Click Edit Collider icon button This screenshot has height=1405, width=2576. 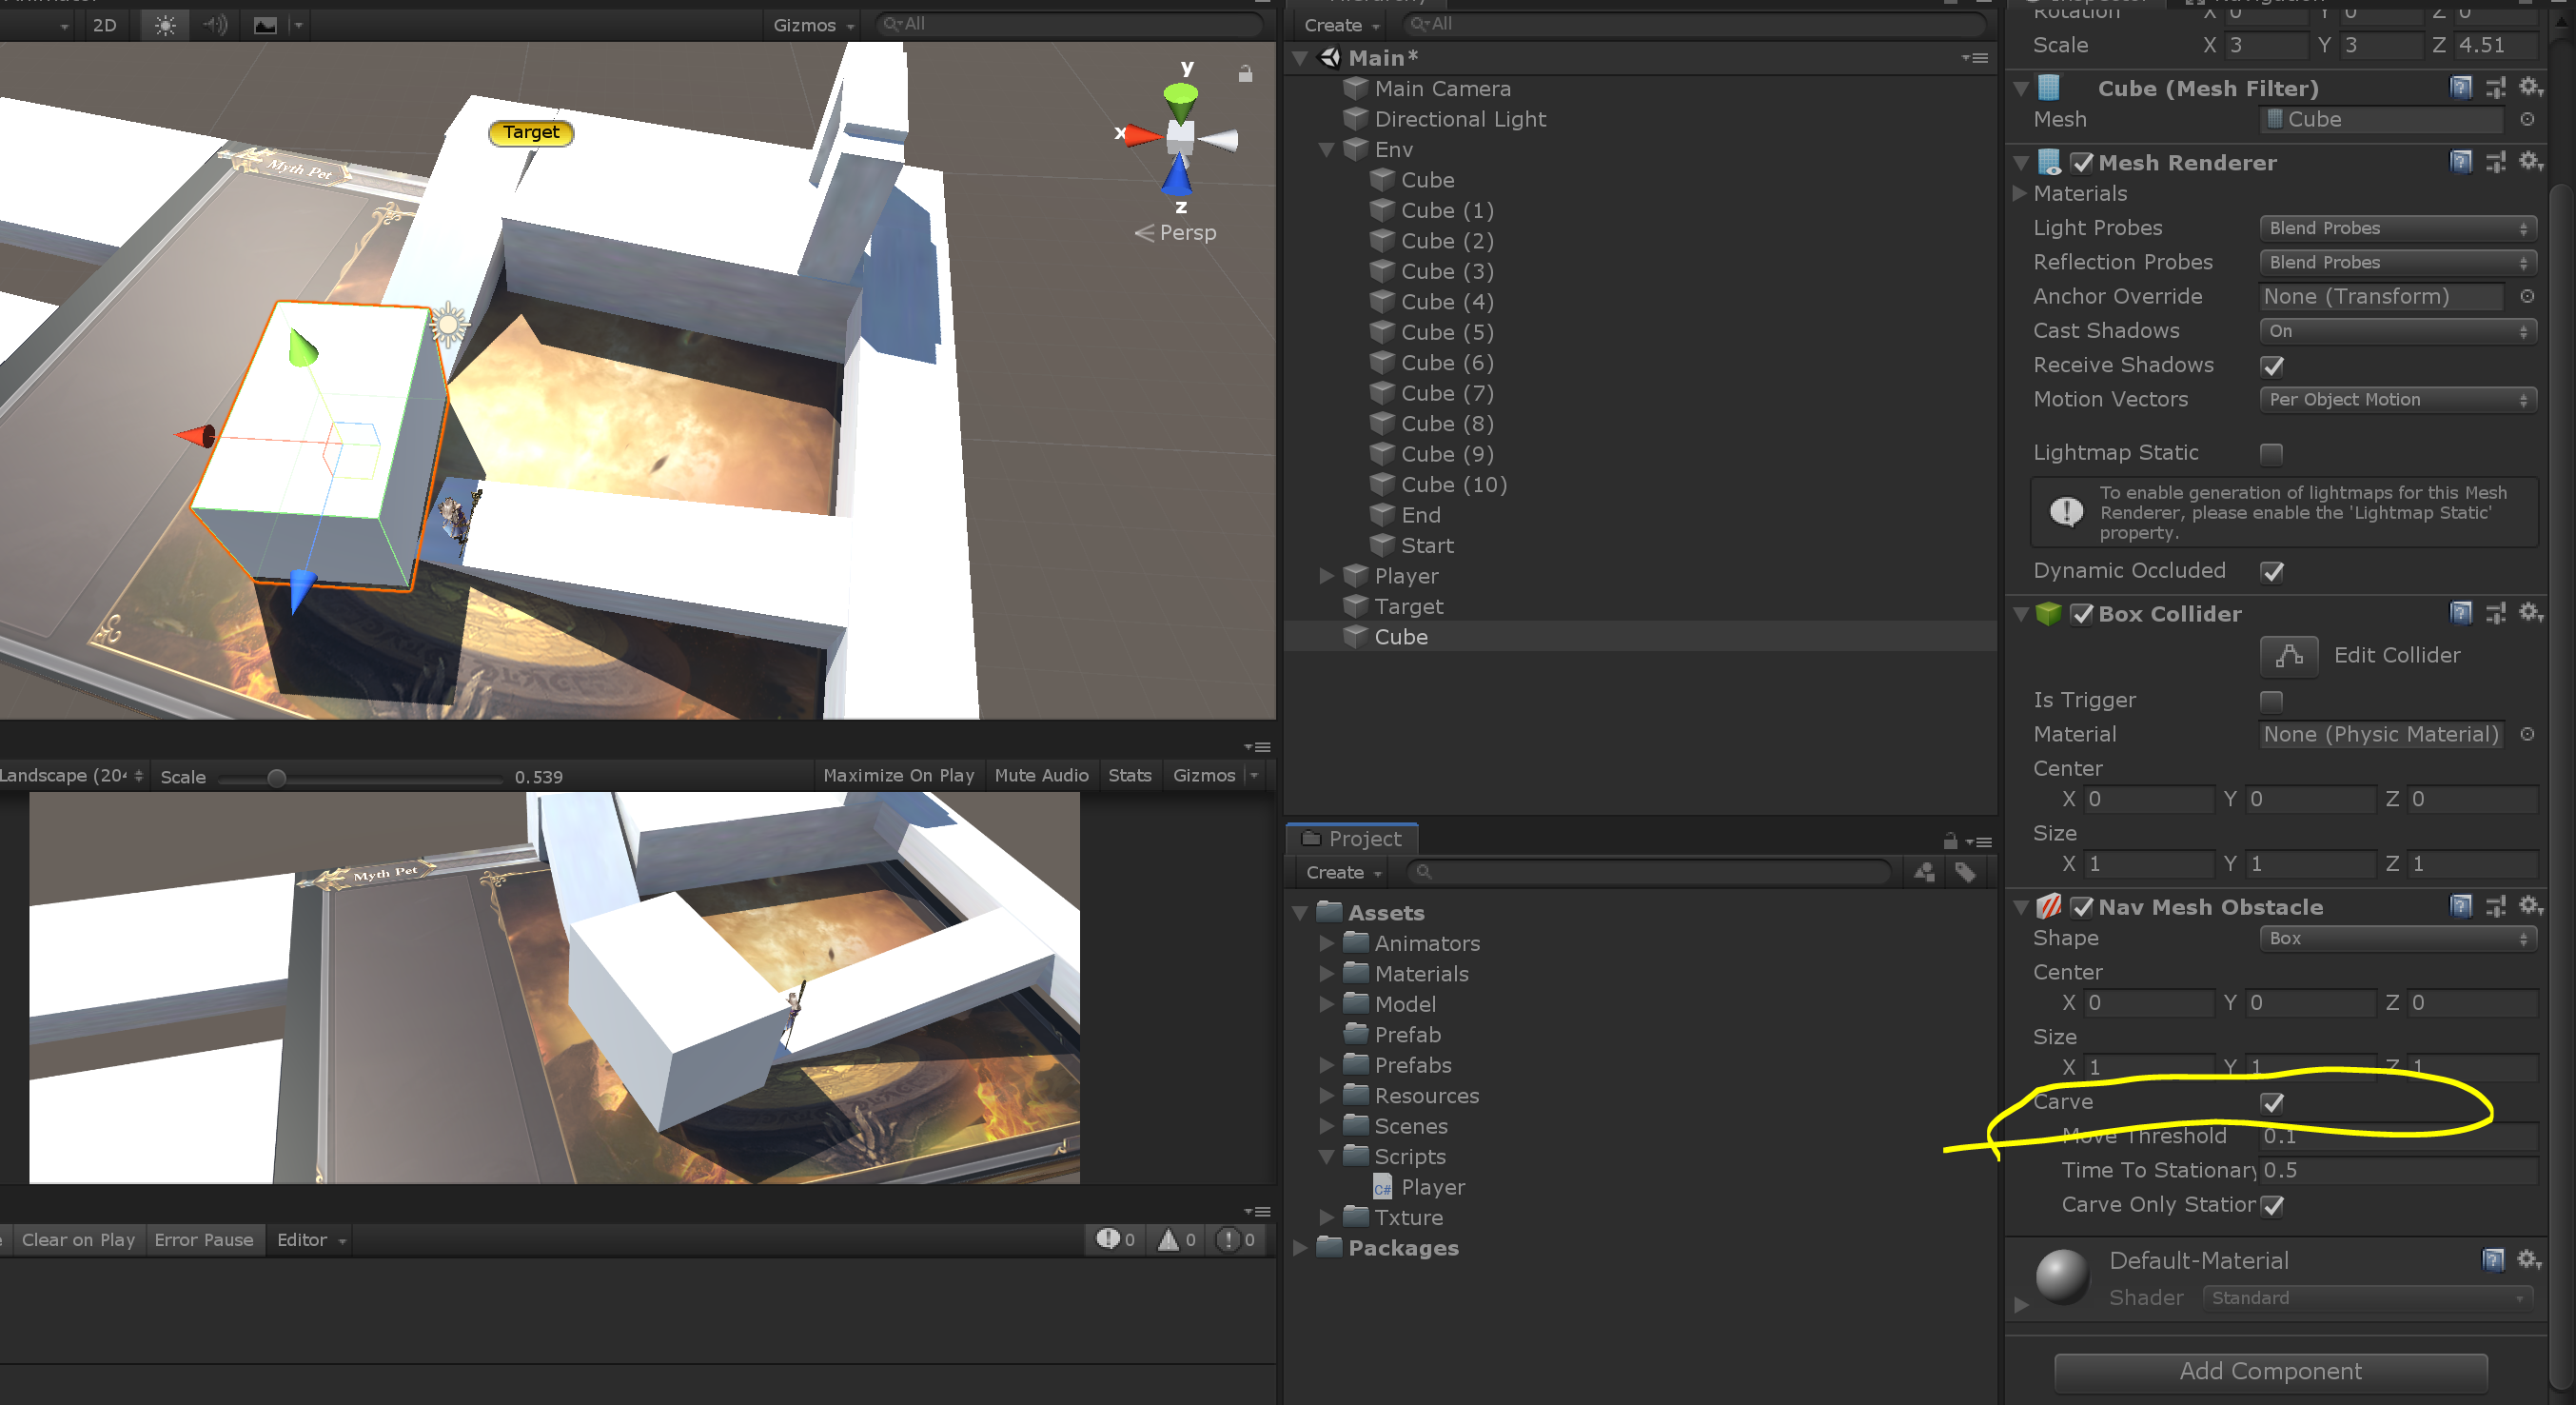pyautogui.click(x=2288, y=655)
